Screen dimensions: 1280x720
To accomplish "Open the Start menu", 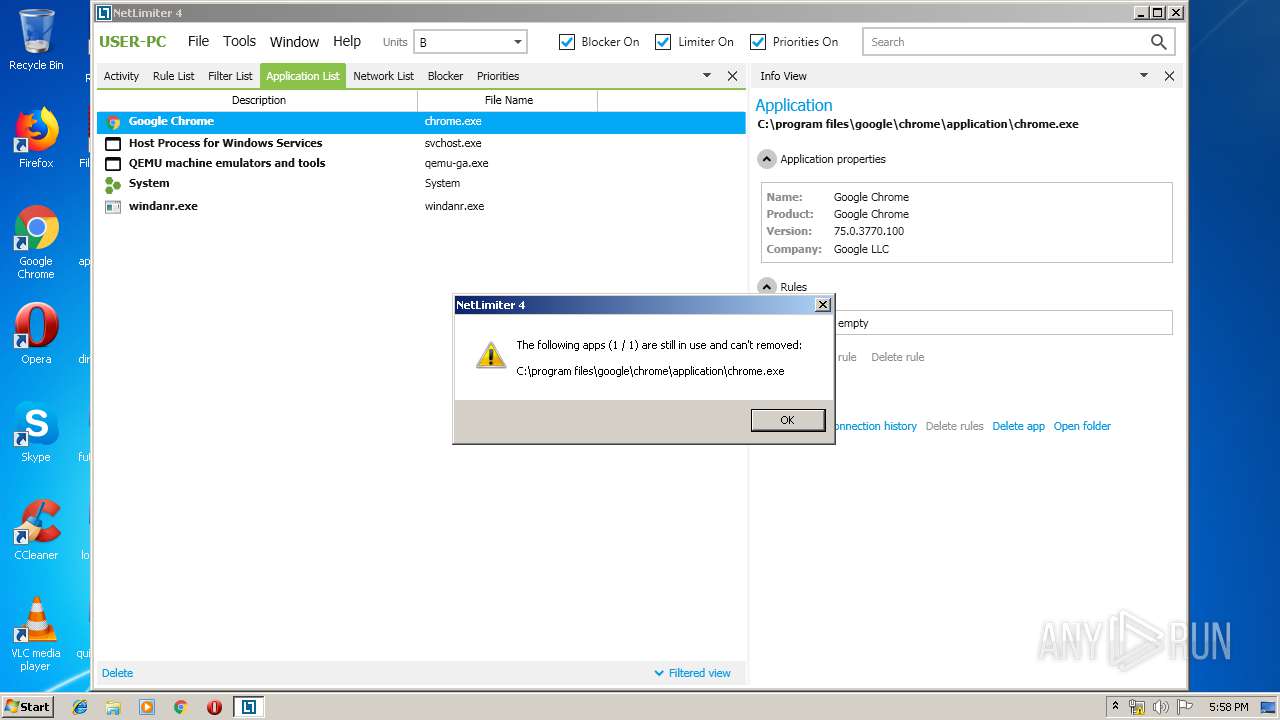I will [x=27, y=707].
